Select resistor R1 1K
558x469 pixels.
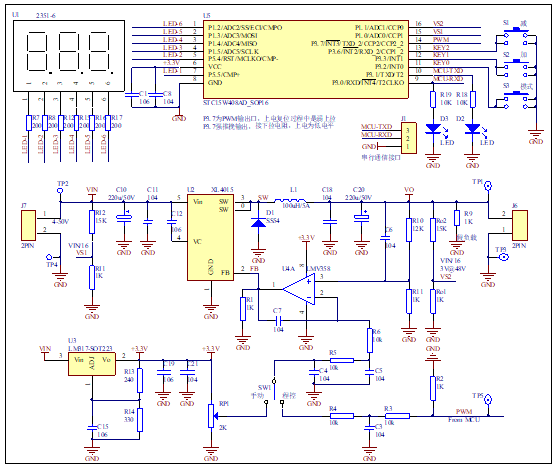pos(243,309)
